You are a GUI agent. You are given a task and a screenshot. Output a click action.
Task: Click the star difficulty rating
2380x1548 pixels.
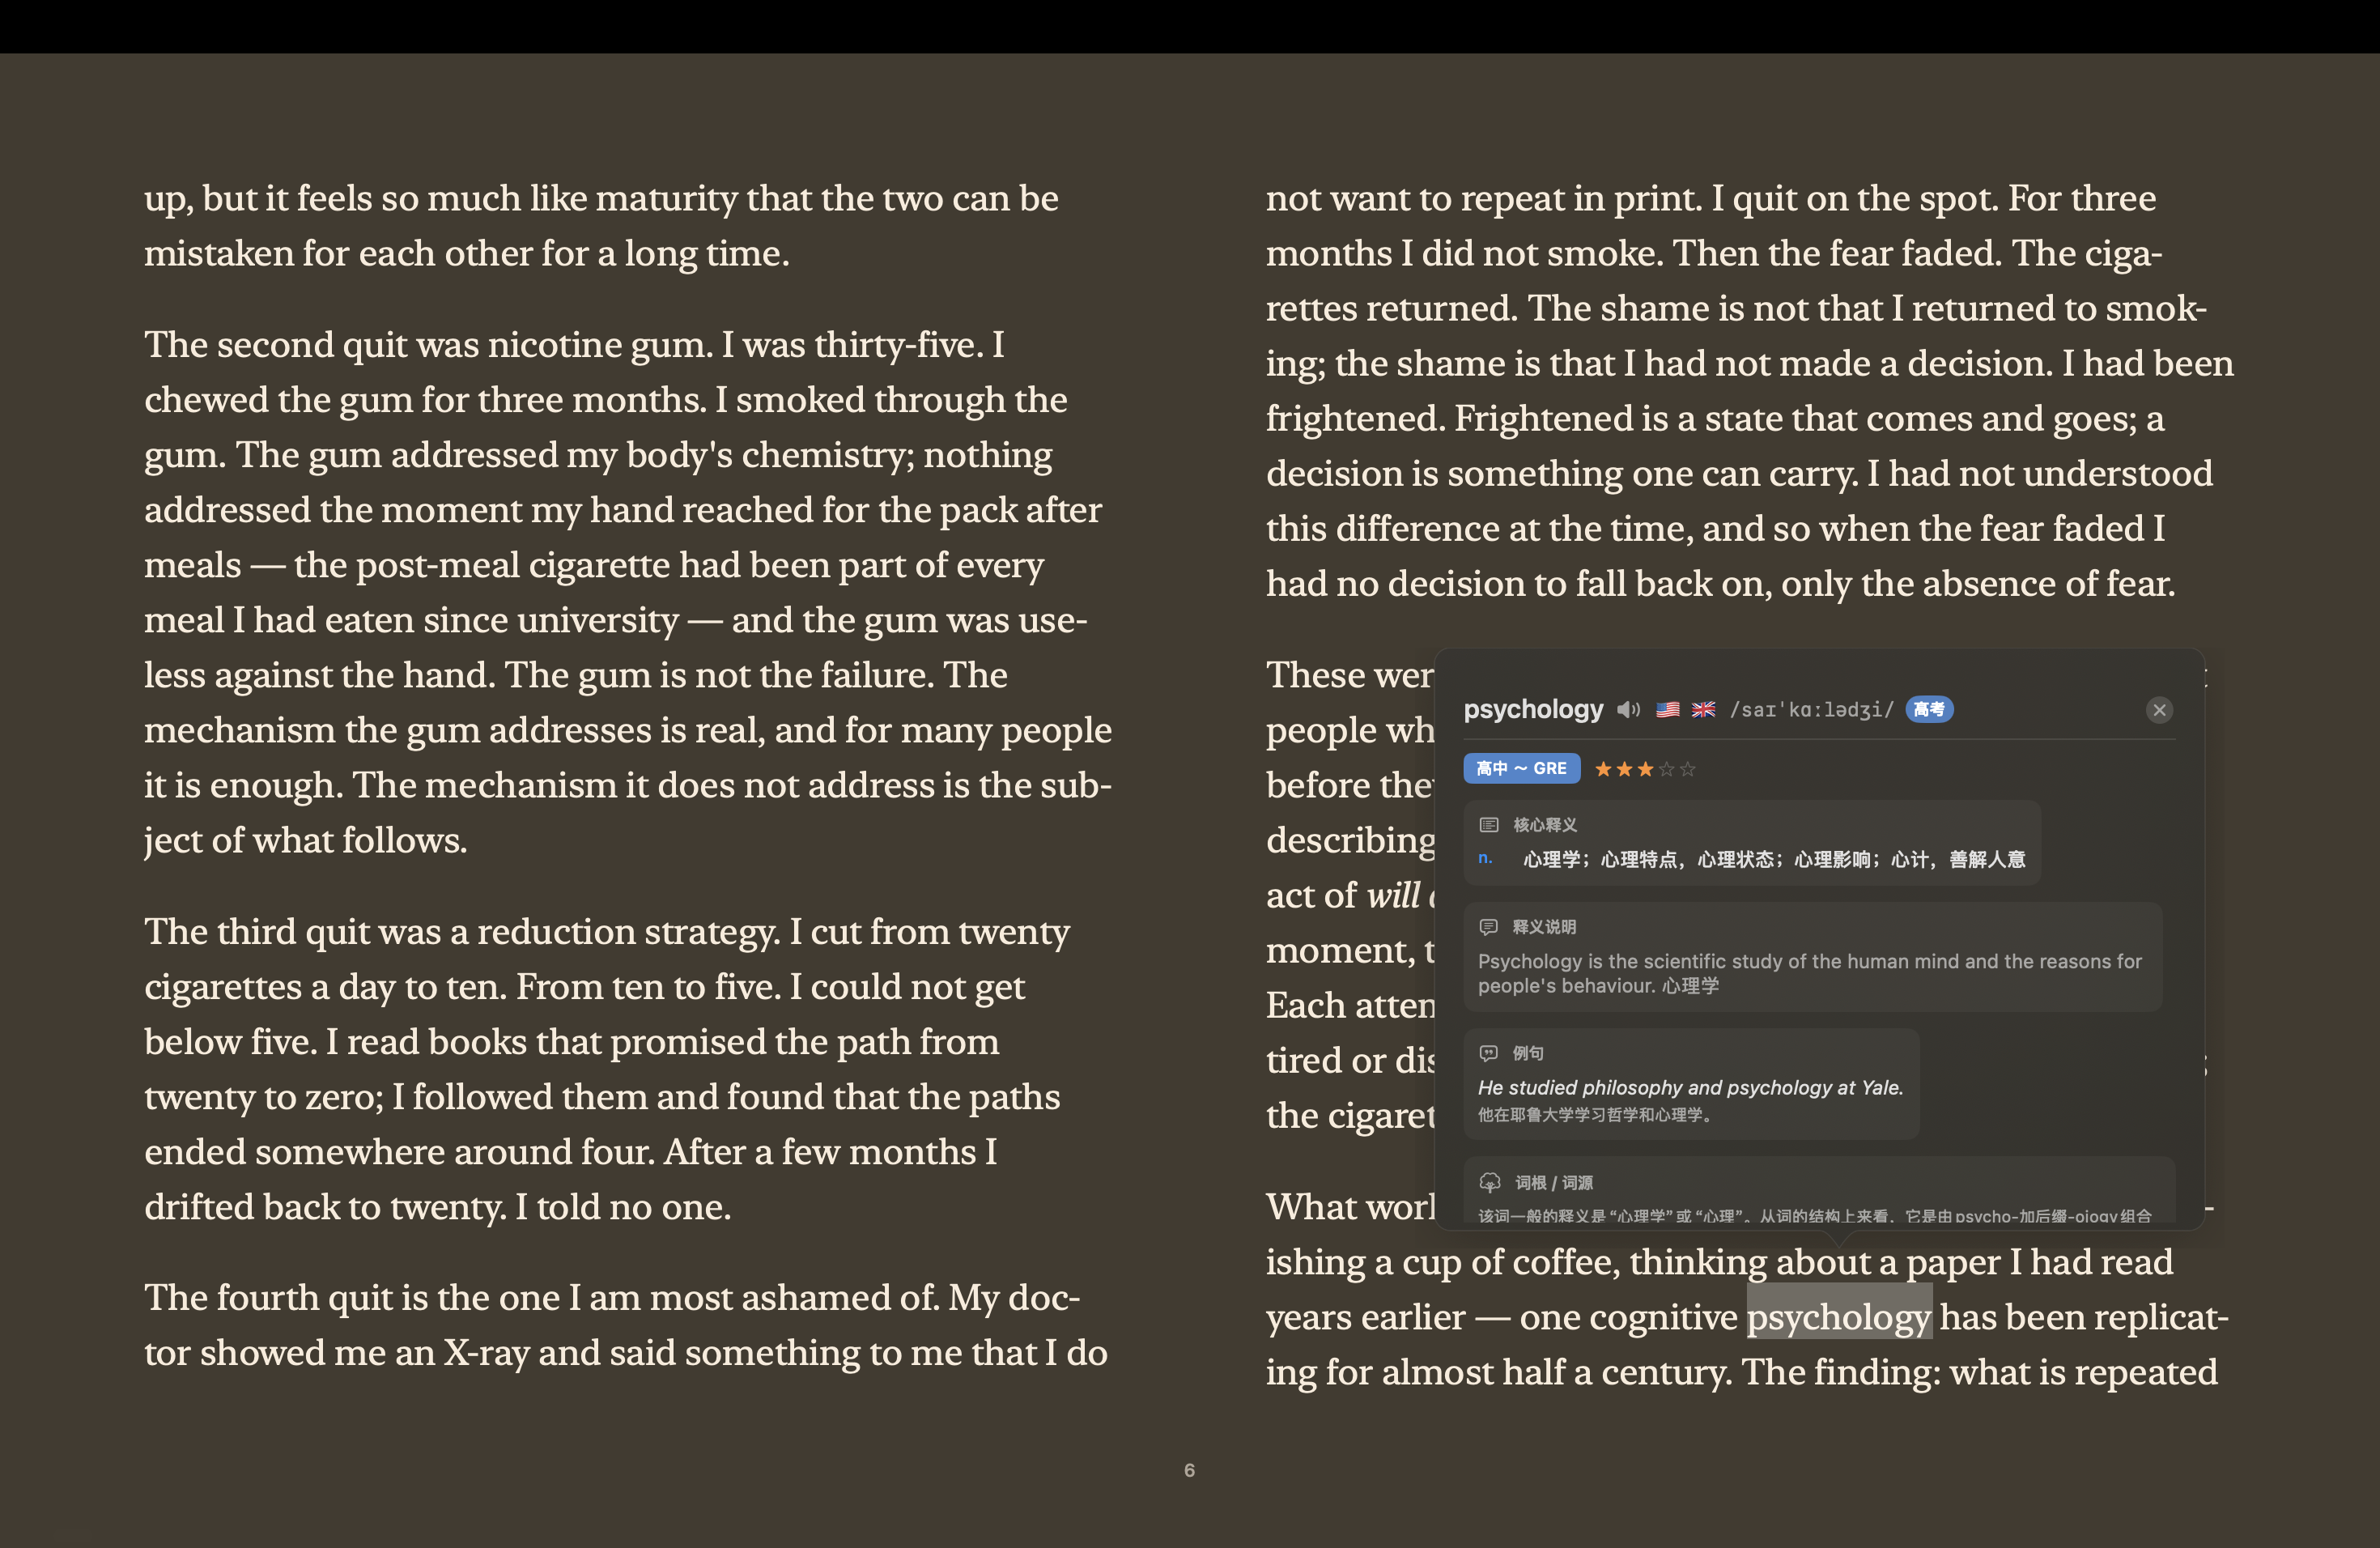[x=1644, y=769]
